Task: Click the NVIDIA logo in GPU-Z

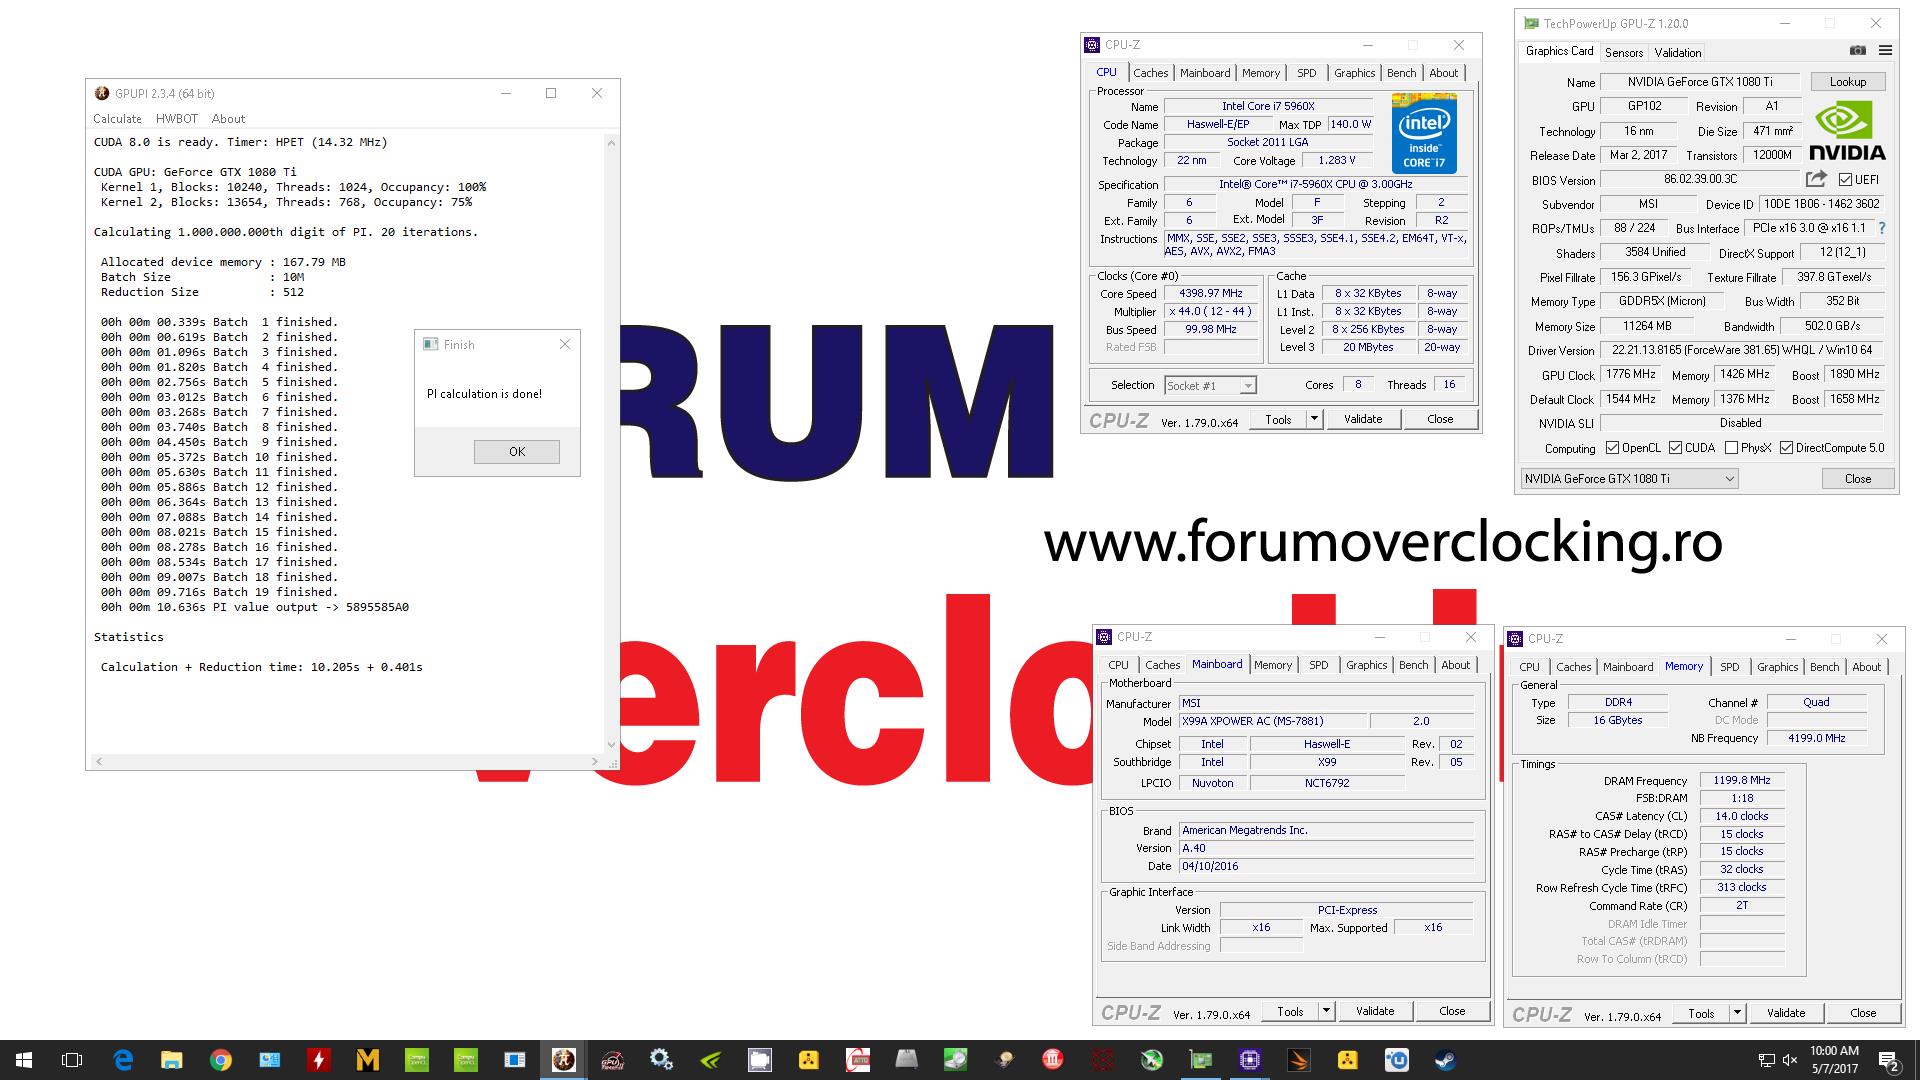Action: click(1847, 131)
